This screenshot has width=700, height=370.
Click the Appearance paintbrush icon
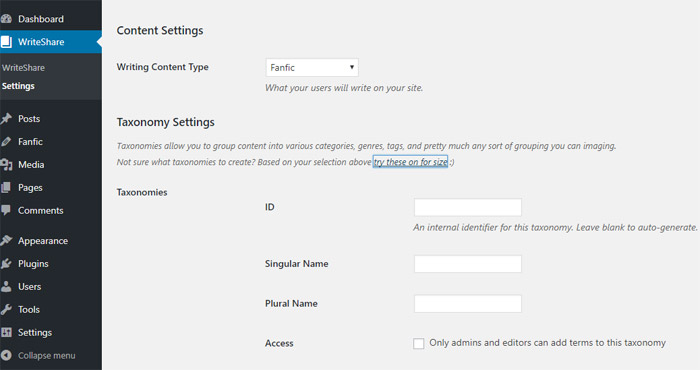coord(6,241)
